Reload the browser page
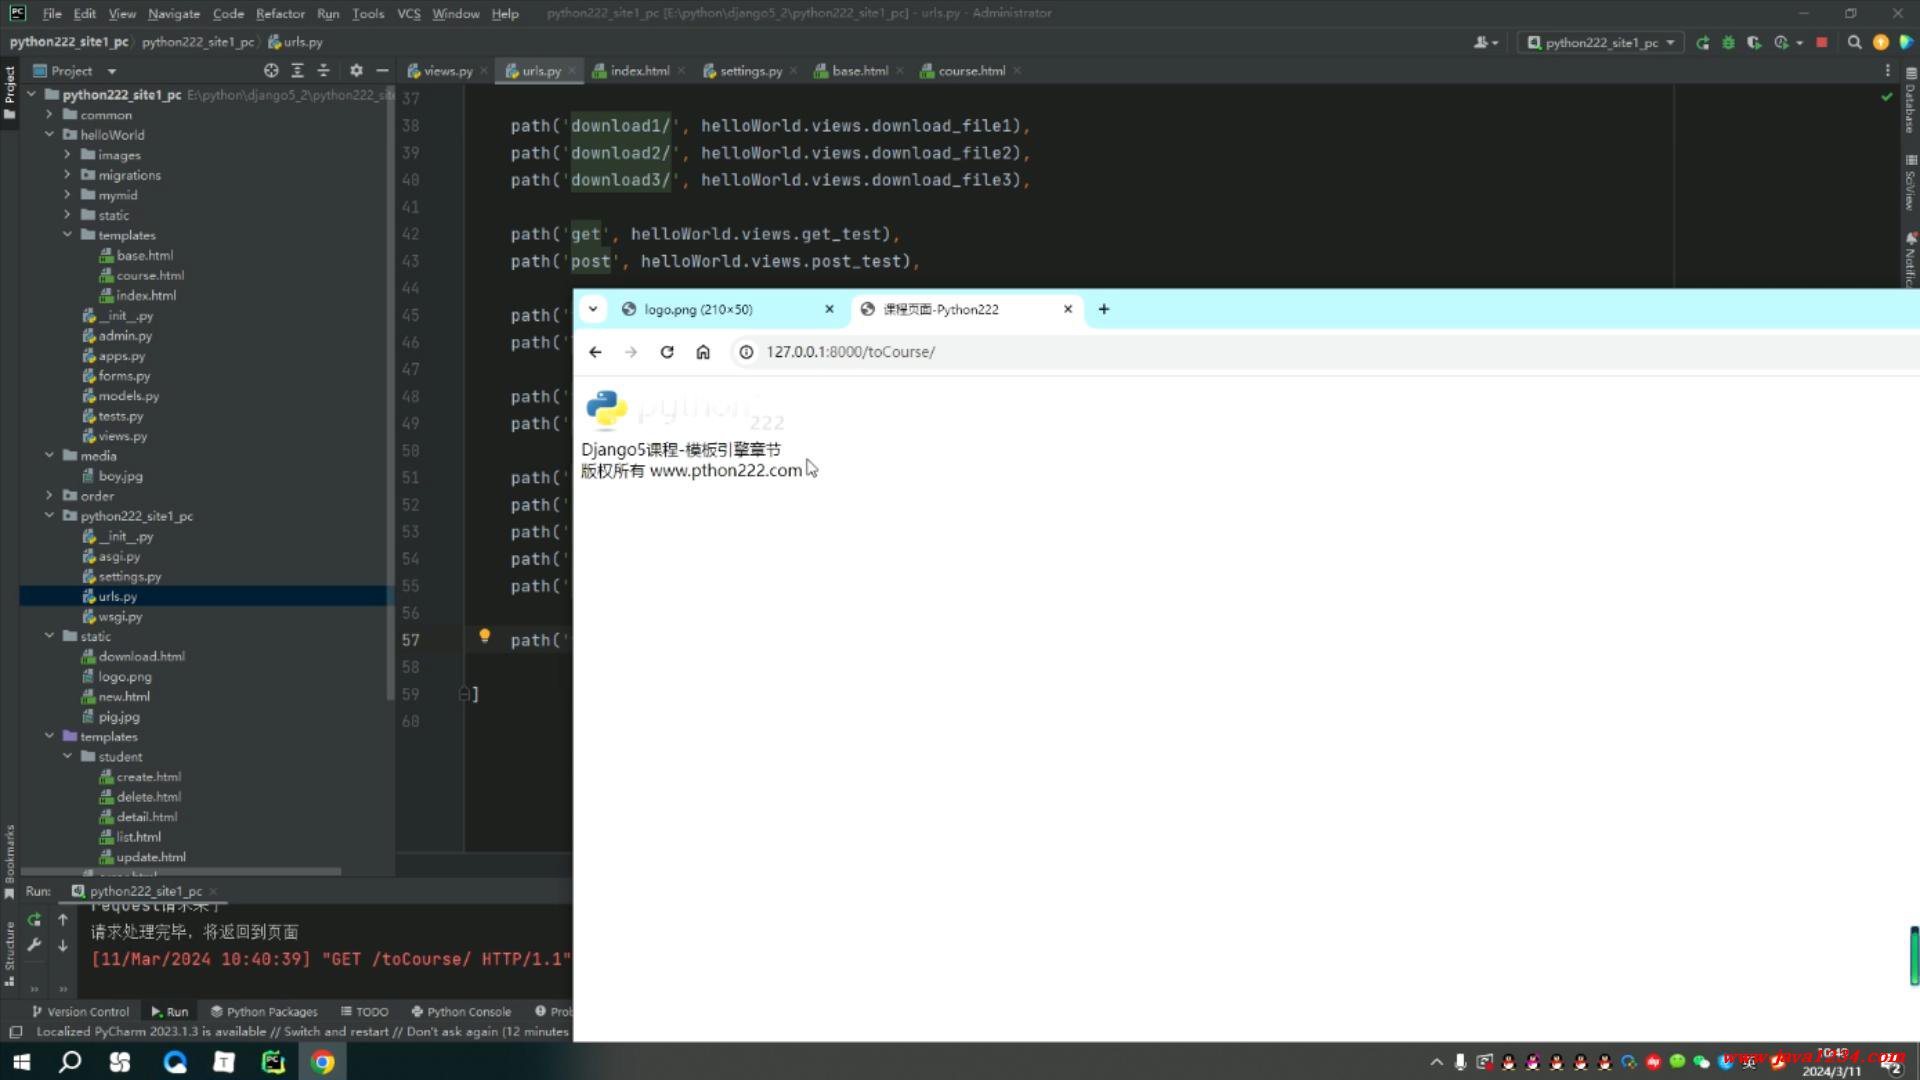 tap(667, 352)
